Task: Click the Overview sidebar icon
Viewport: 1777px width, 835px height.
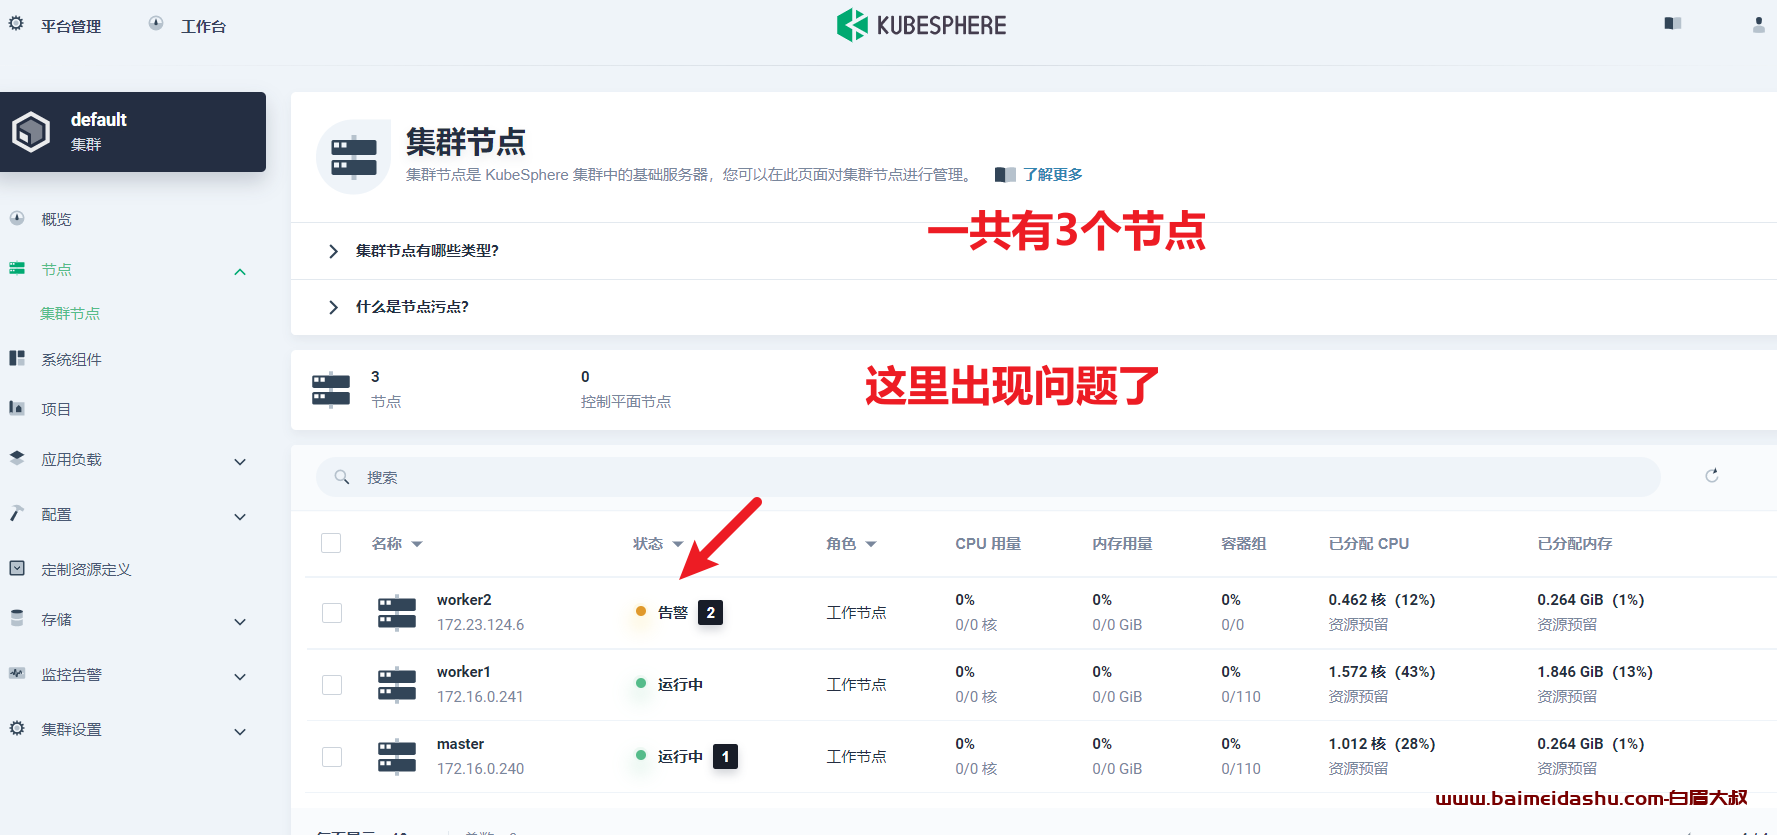Action: (17, 218)
